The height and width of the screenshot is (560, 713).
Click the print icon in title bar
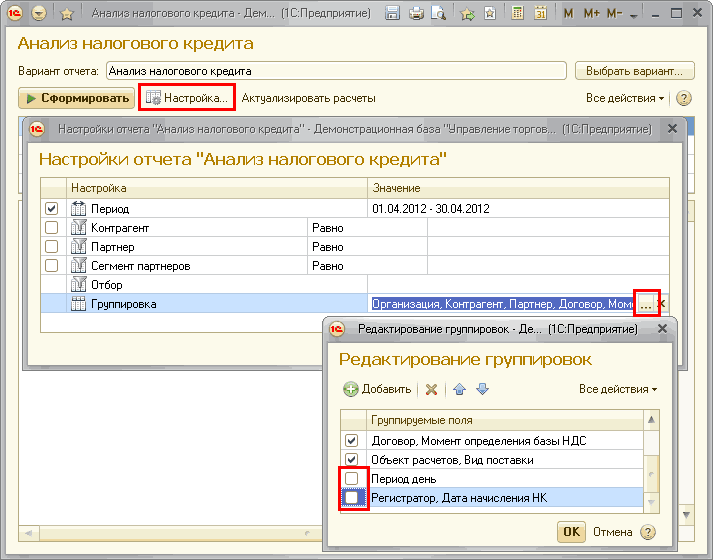[x=415, y=14]
